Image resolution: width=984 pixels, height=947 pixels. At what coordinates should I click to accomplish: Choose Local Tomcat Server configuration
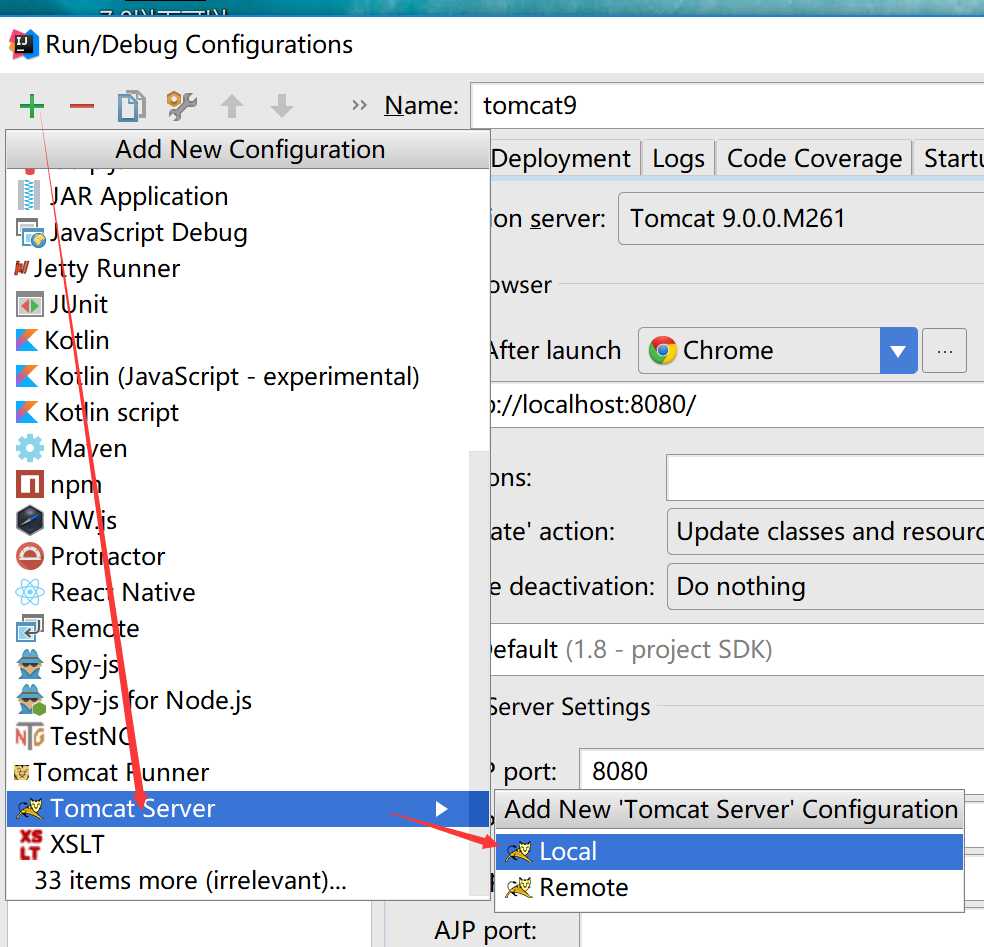[x=729, y=852]
